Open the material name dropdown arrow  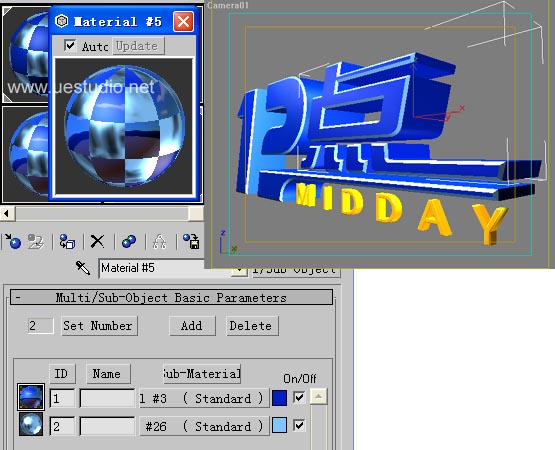point(240,271)
